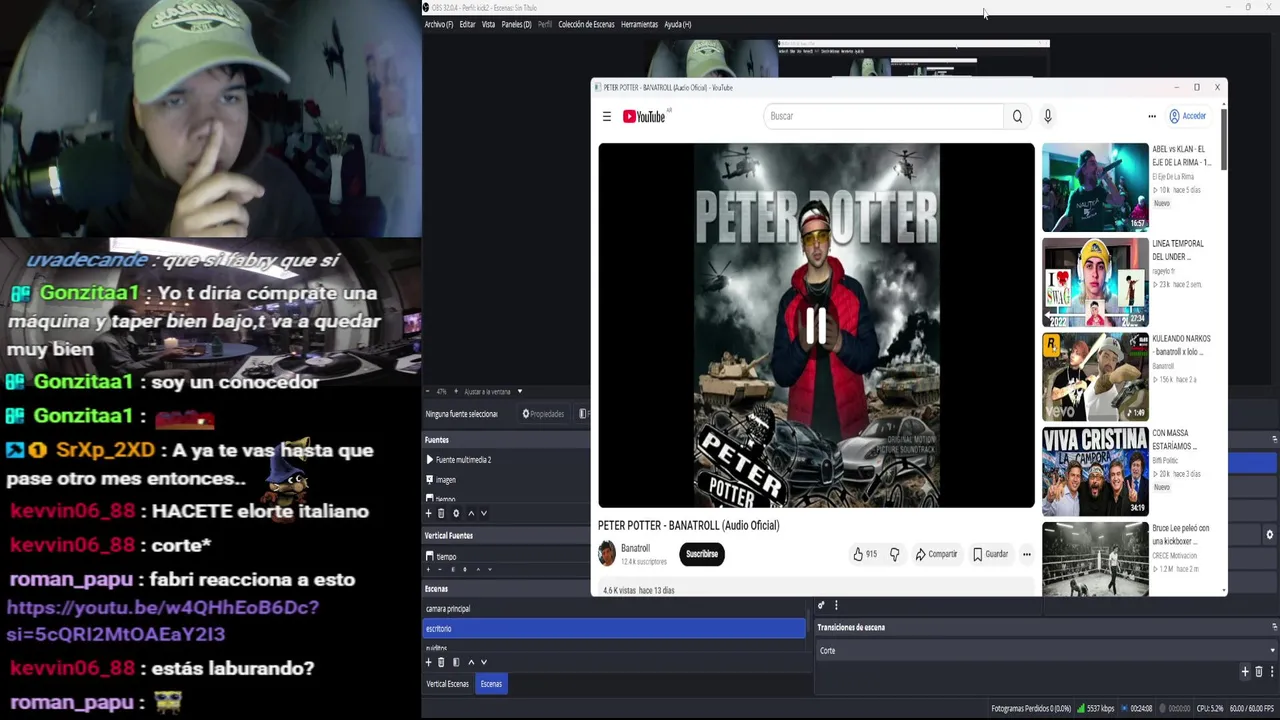Screen dimensions: 1280x720
Task: Open the 'ABEL vs KLAN' recommended video thumbnail
Action: (x=1095, y=187)
